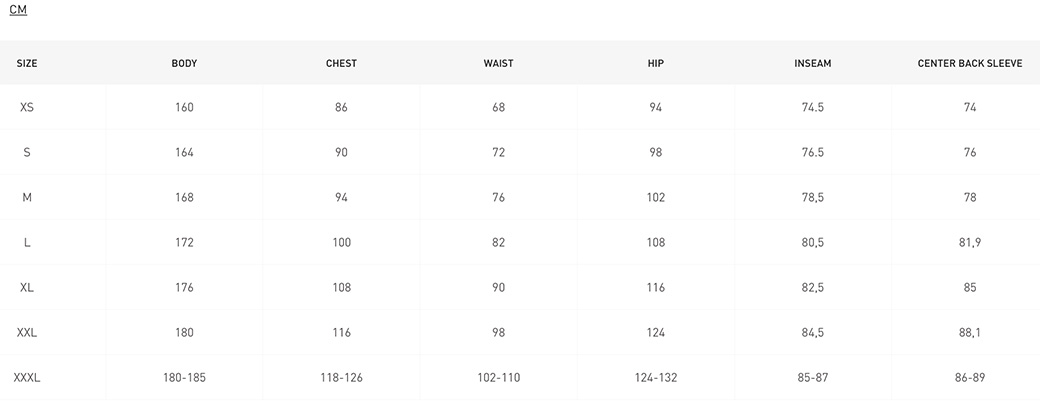The image size is (1040, 411).
Task: Click the INSEAM column header
Action: tap(812, 64)
